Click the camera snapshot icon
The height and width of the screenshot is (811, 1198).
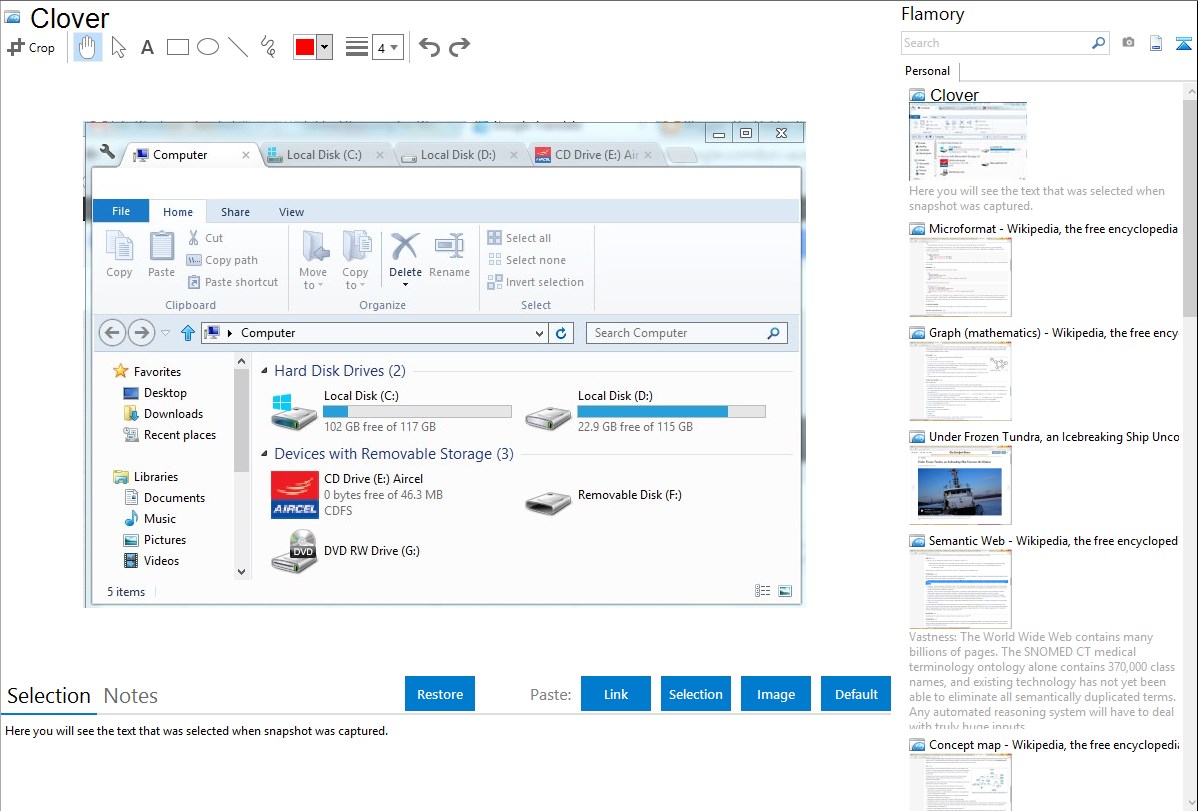pyautogui.click(x=1128, y=43)
